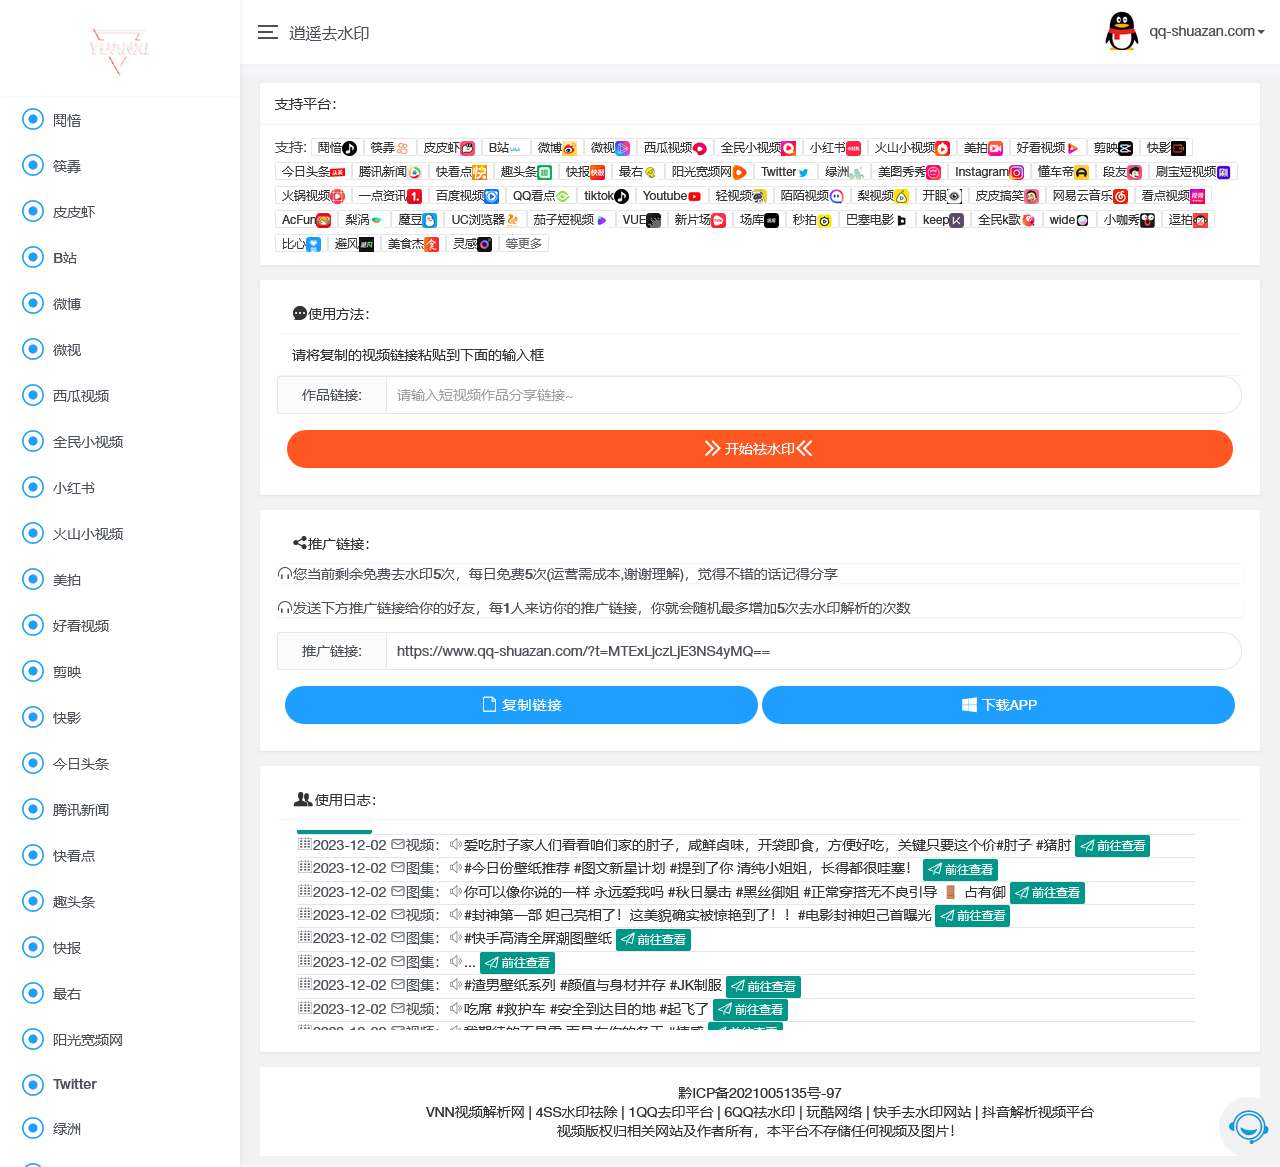Click the 百度视频 tag in supported platforms

point(467,196)
